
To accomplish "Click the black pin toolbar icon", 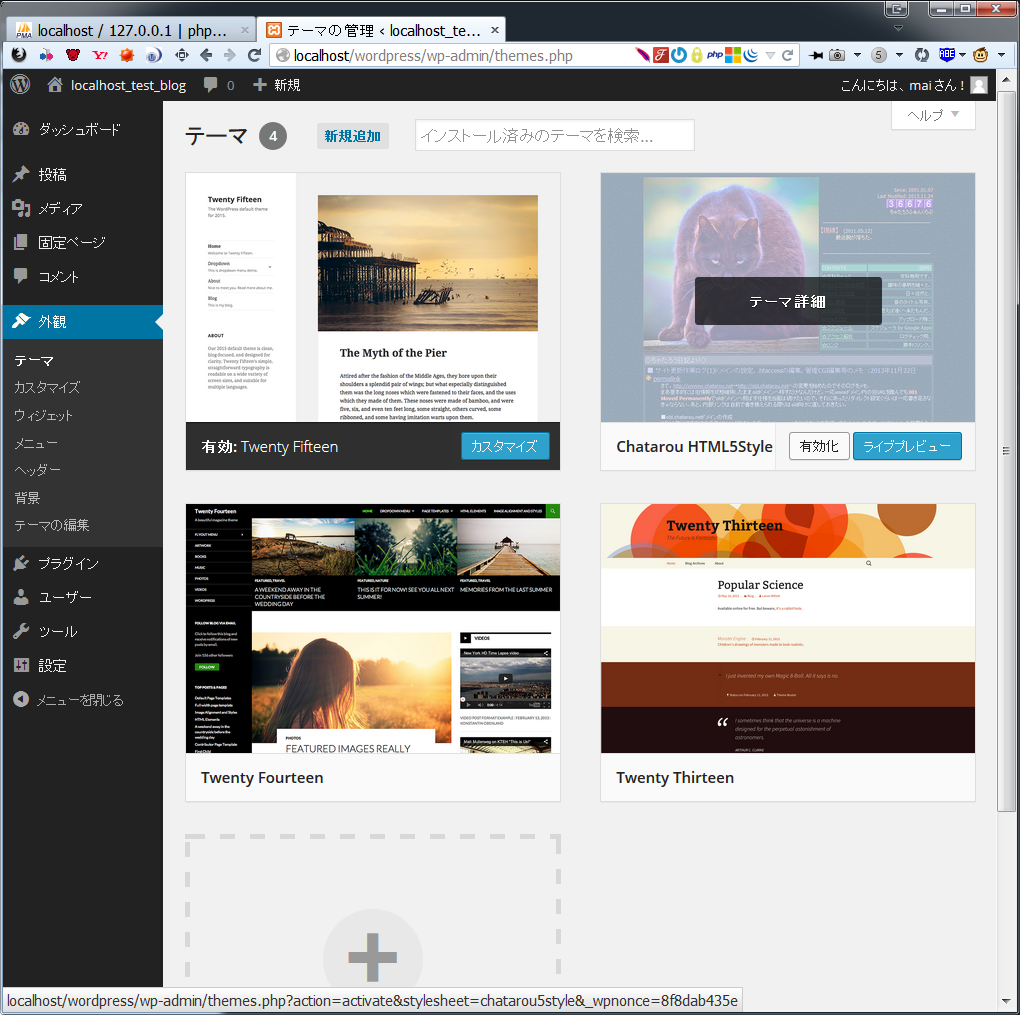I will tap(815, 55).
